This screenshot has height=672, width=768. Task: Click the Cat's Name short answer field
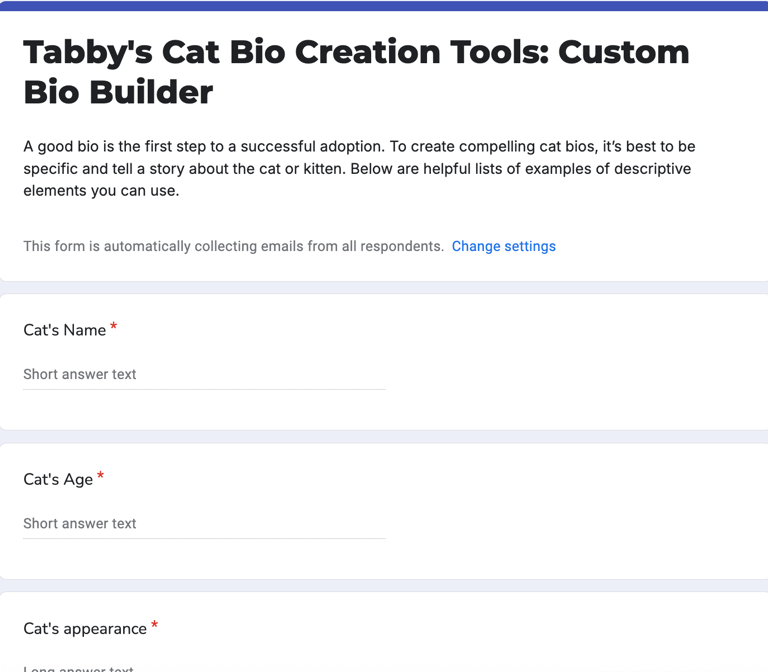coord(204,374)
